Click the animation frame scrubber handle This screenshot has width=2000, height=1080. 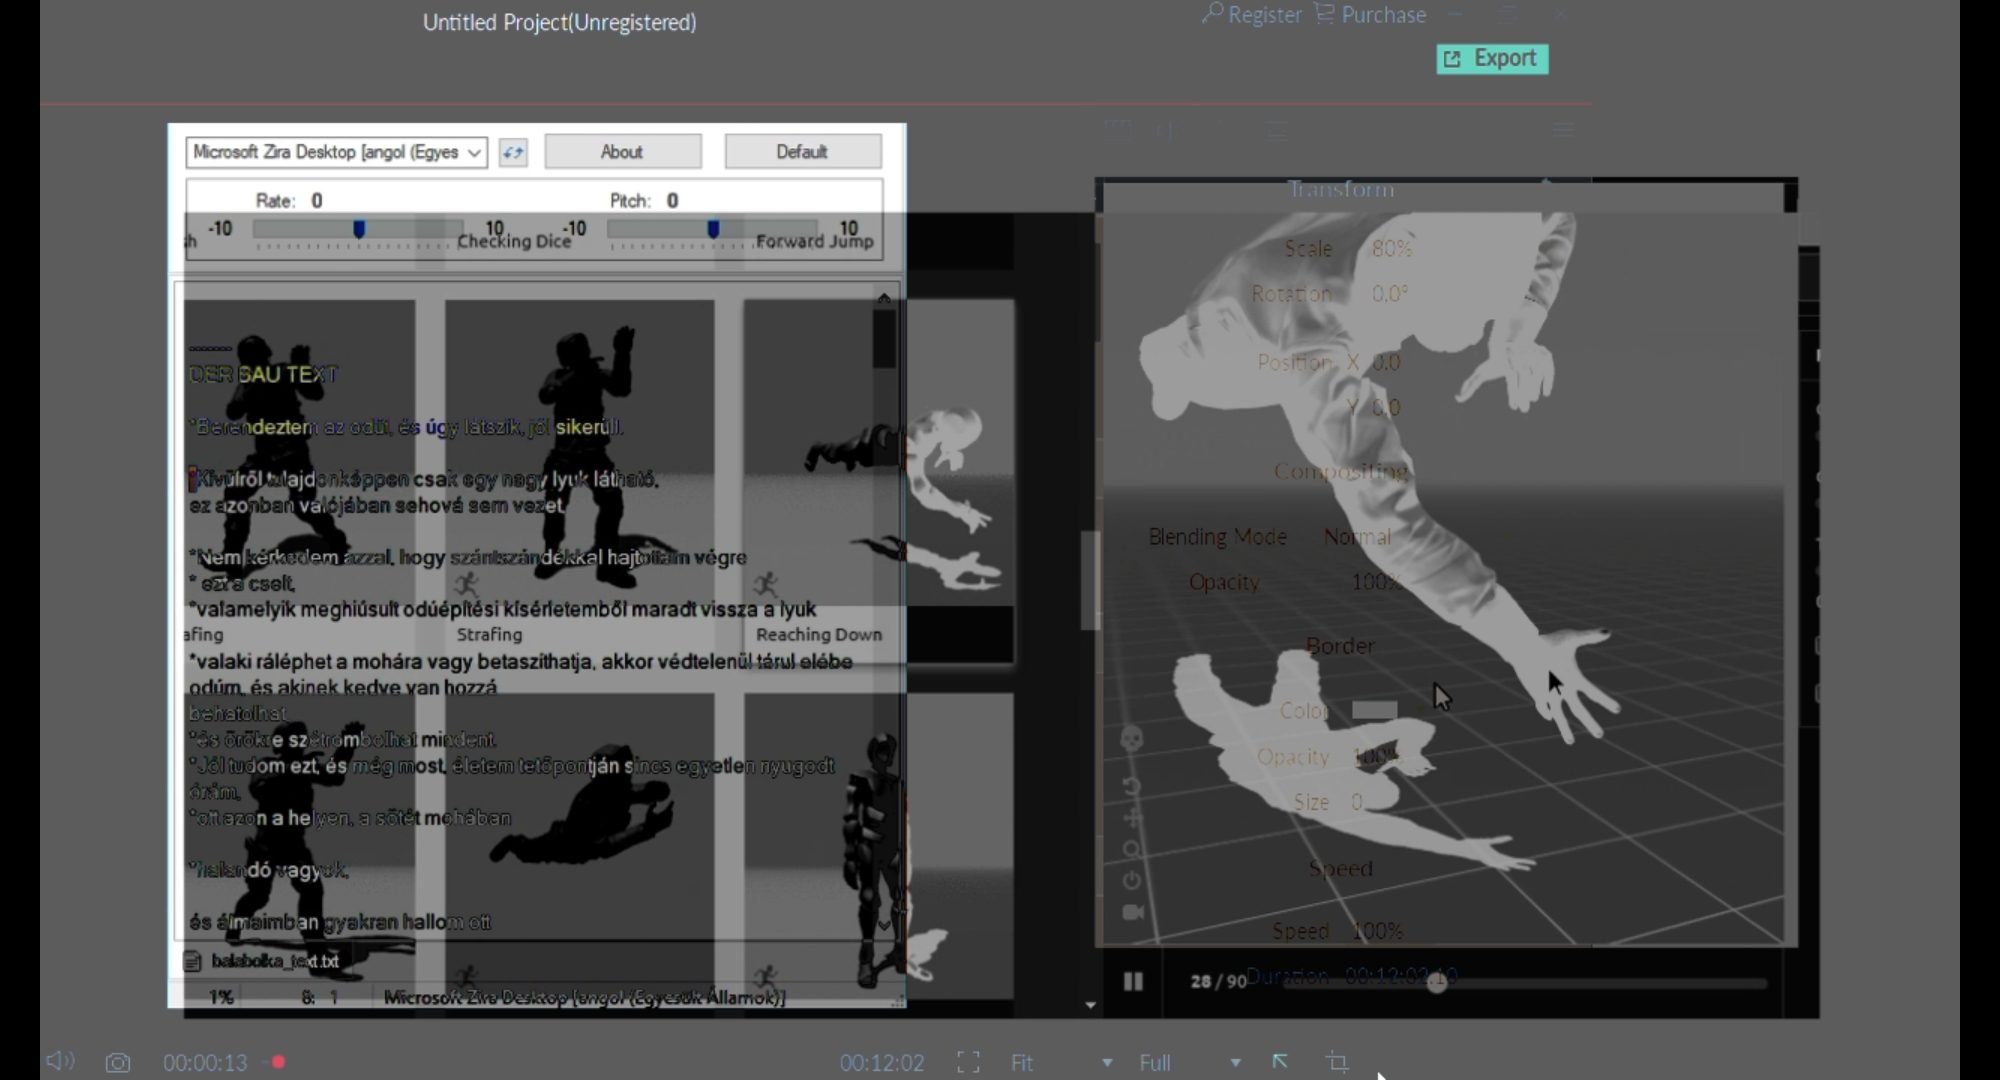(1437, 984)
